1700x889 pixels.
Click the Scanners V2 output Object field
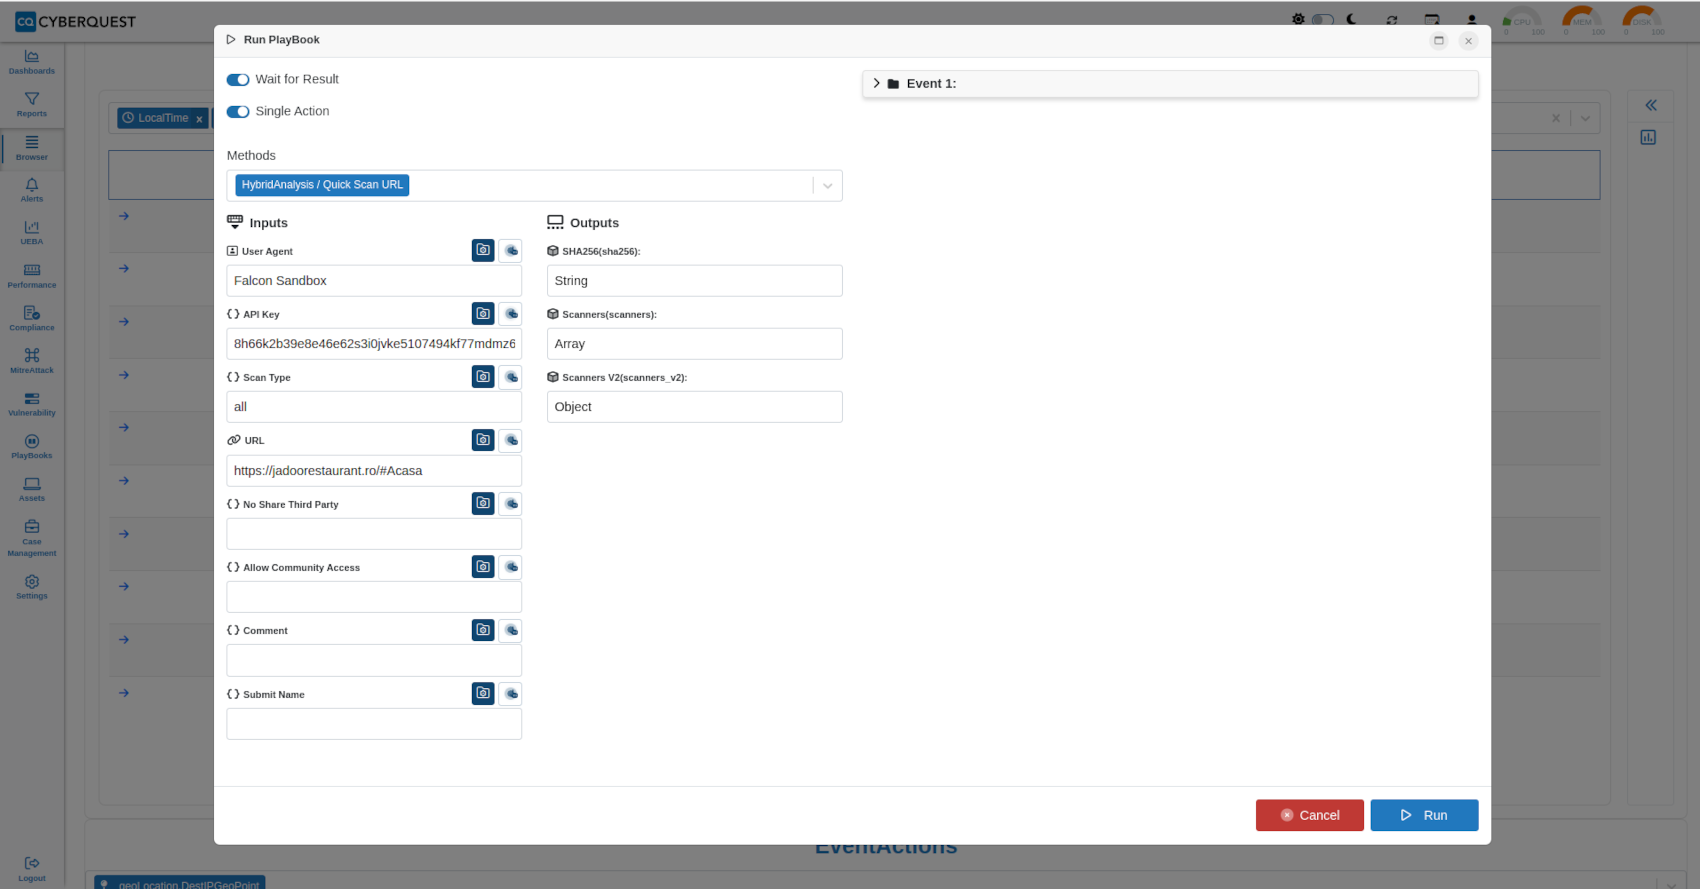(x=695, y=407)
